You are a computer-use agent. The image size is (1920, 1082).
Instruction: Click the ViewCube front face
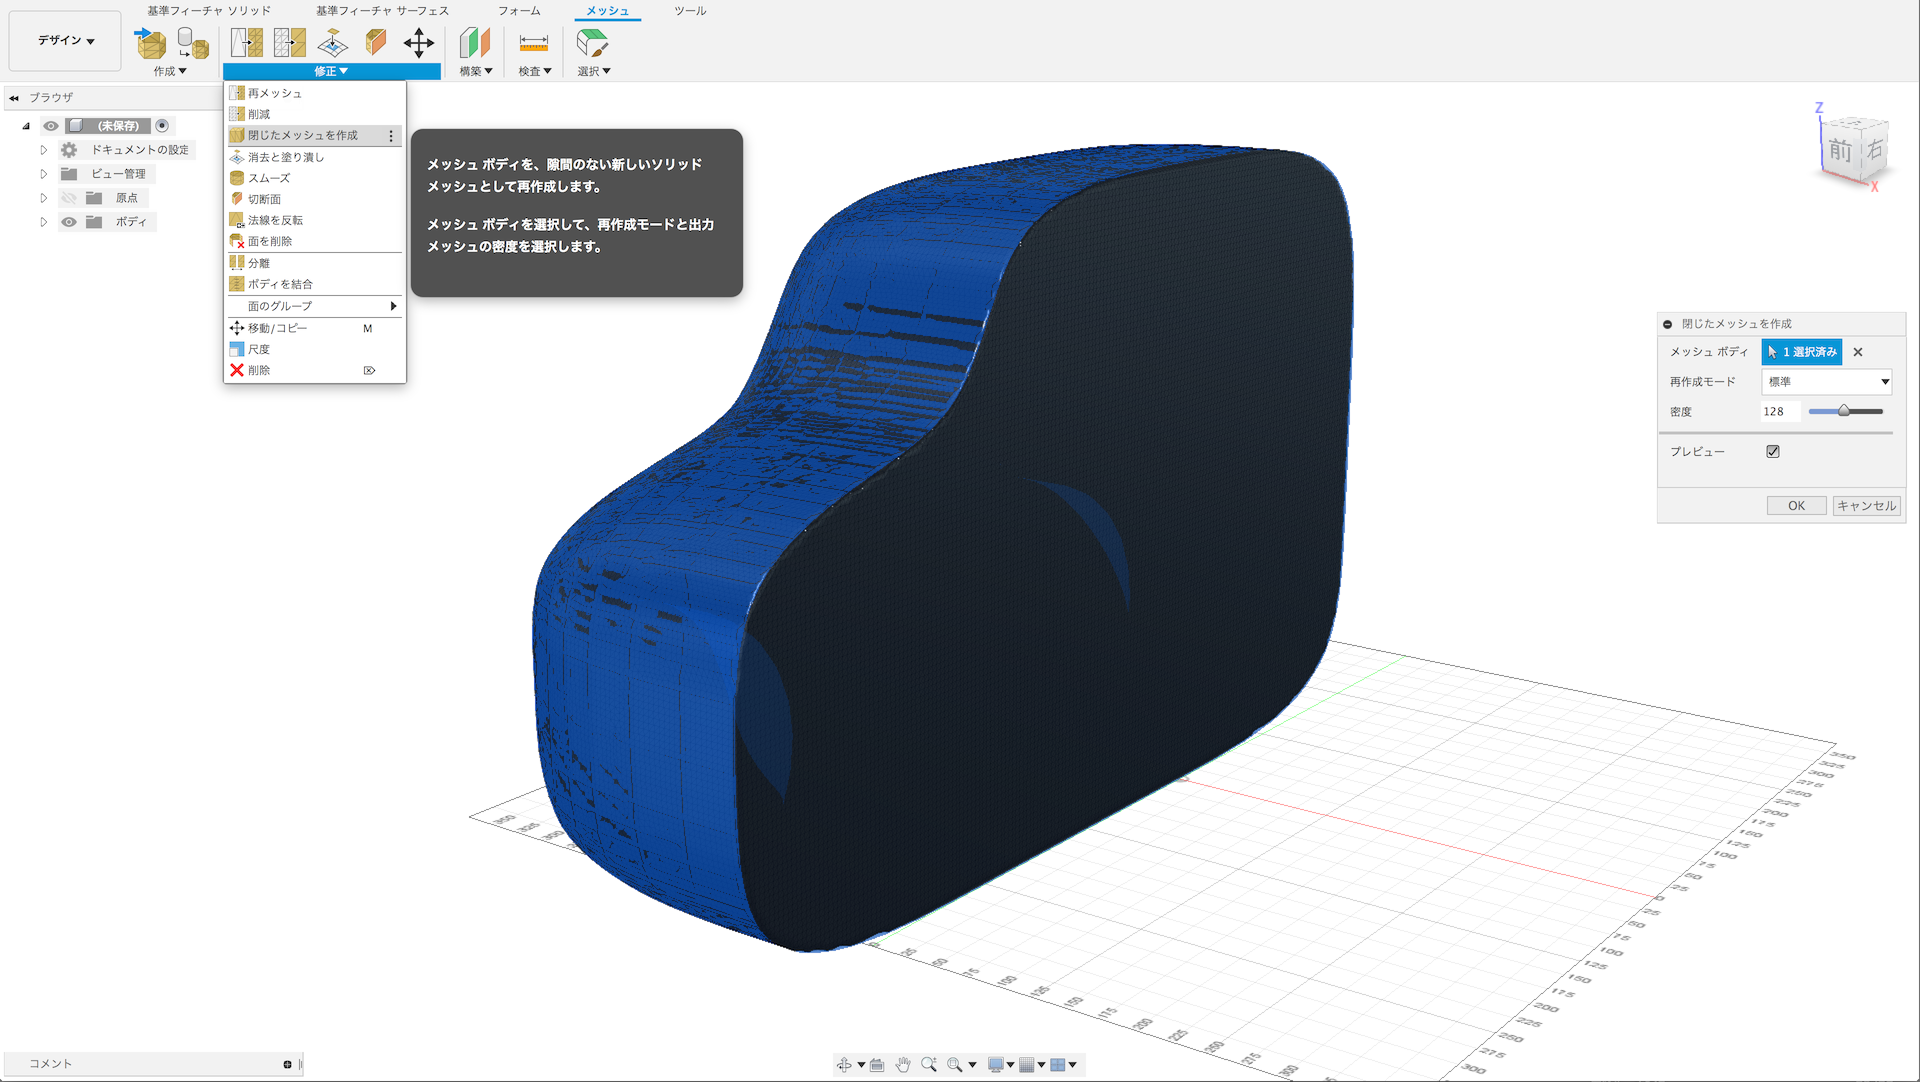pyautogui.click(x=1839, y=152)
